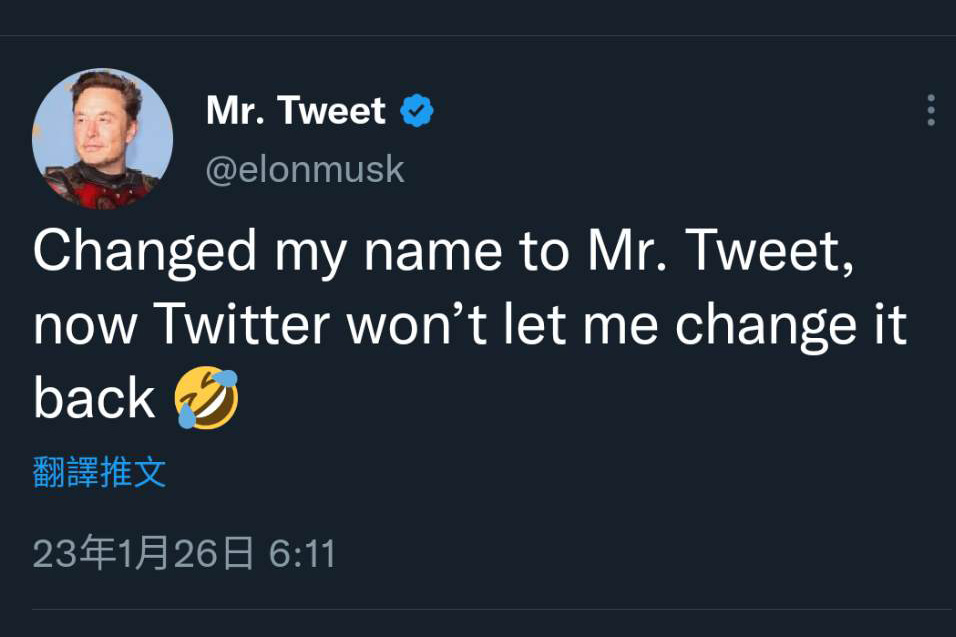Click the word 'back' in the tweet
956x637 pixels.
tap(94, 399)
